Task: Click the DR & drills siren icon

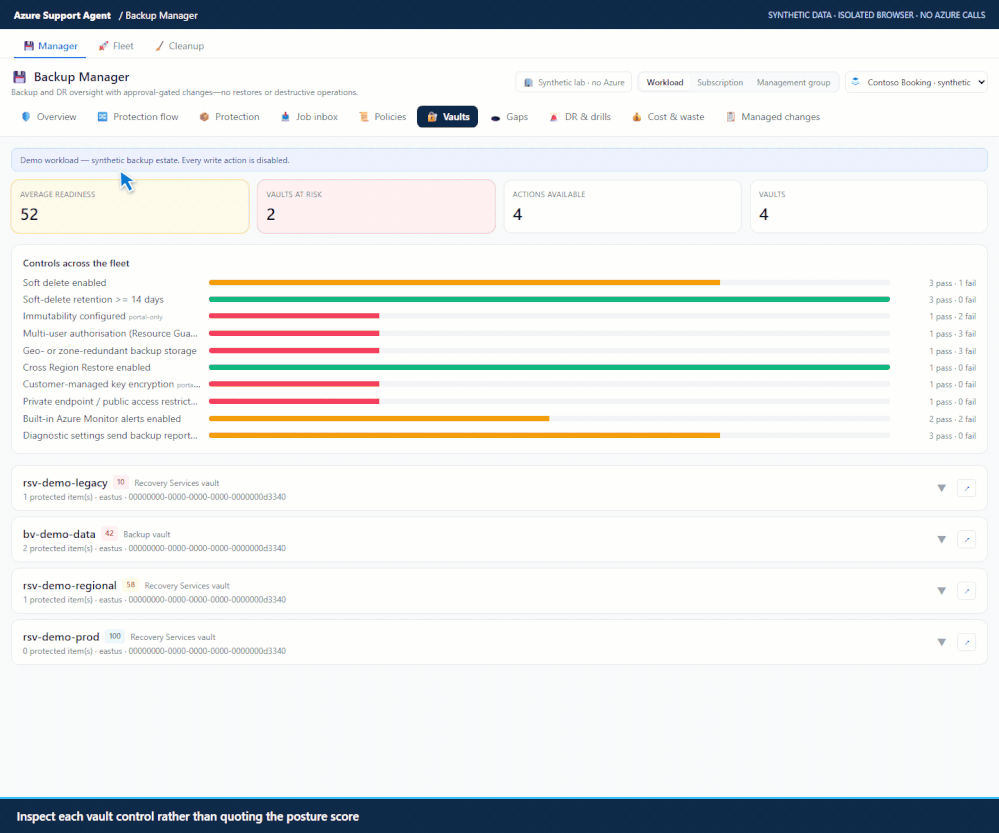Action: [554, 117]
